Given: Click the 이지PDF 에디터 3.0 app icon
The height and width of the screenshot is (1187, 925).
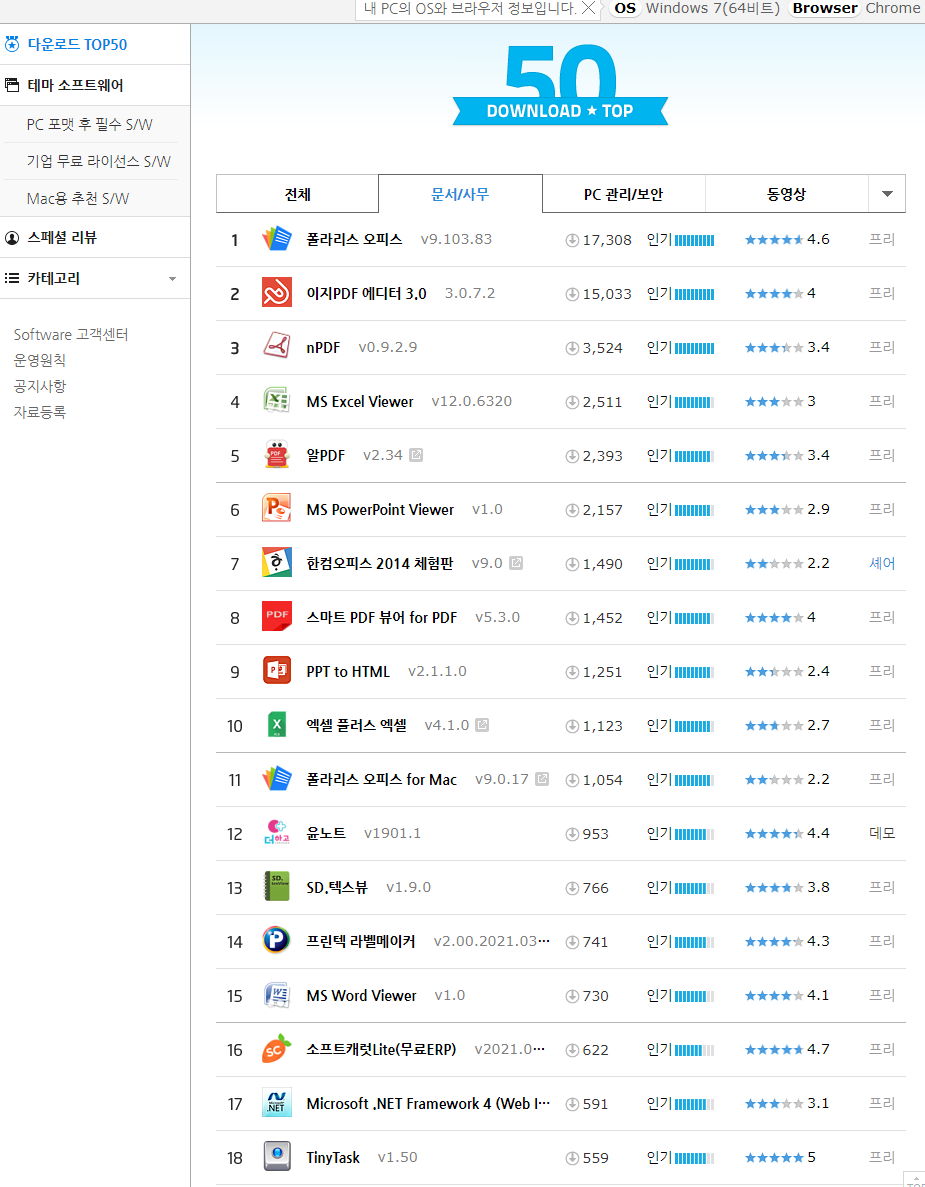Looking at the screenshot, I should point(276,293).
